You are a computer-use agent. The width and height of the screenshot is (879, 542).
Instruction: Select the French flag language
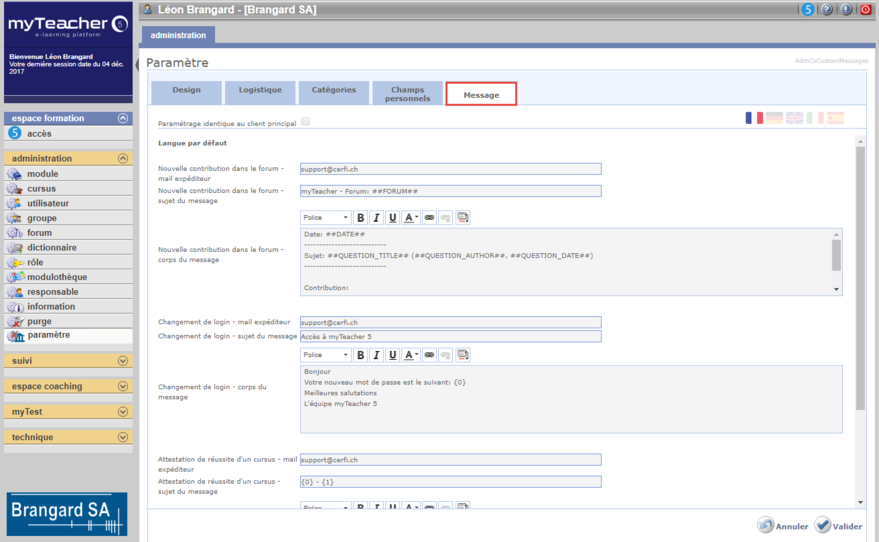(754, 118)
